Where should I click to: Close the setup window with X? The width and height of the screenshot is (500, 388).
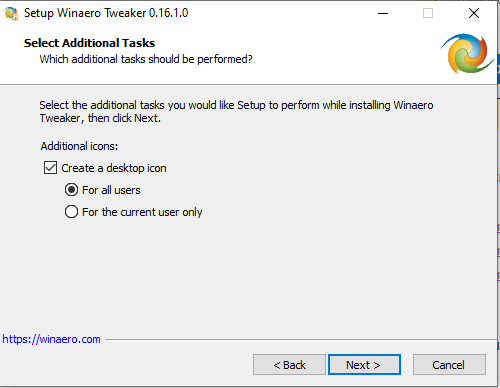point(474,13)
